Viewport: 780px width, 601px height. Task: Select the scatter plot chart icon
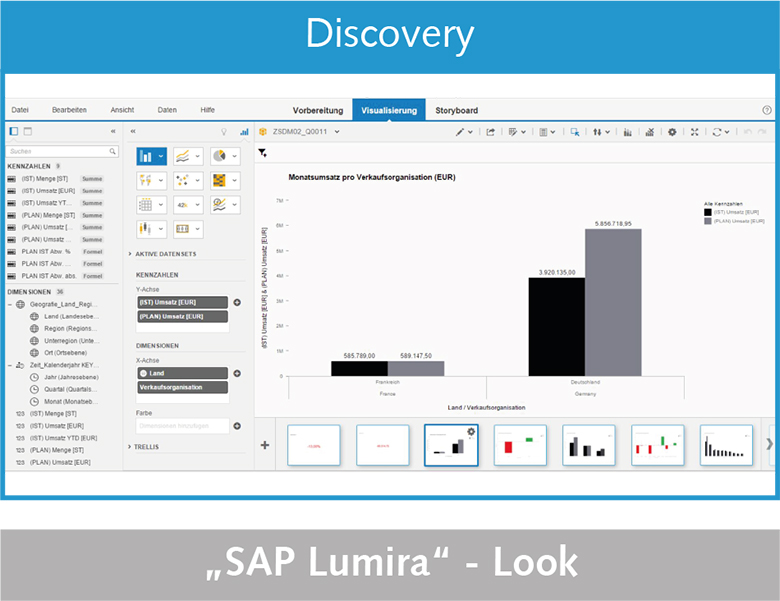pos(183,180)
